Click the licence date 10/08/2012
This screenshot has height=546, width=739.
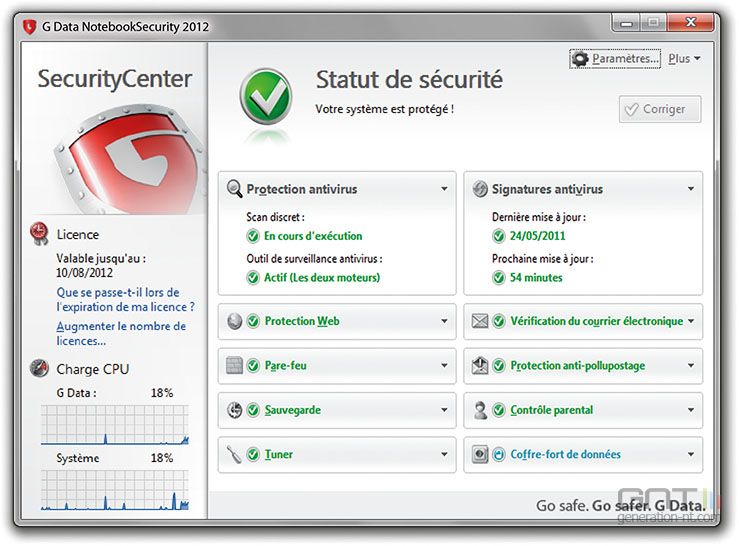point(84,273)
